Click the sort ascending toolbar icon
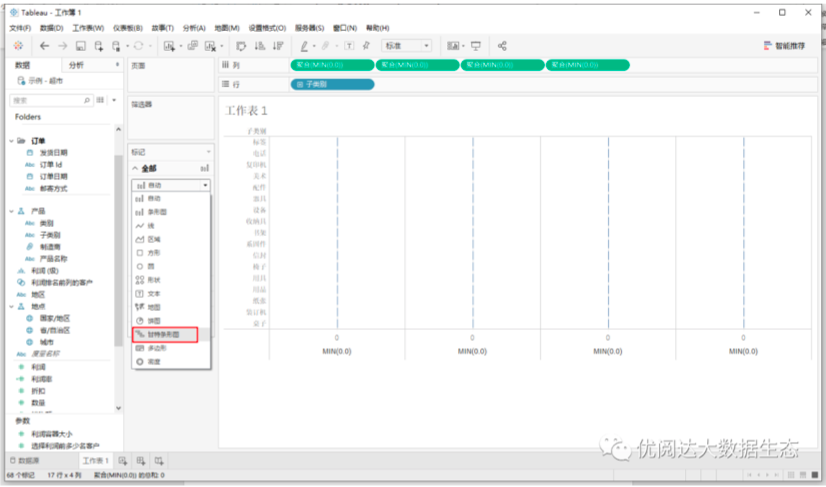Viewport: 826px width, 487px height. click(x=260, y=46)
